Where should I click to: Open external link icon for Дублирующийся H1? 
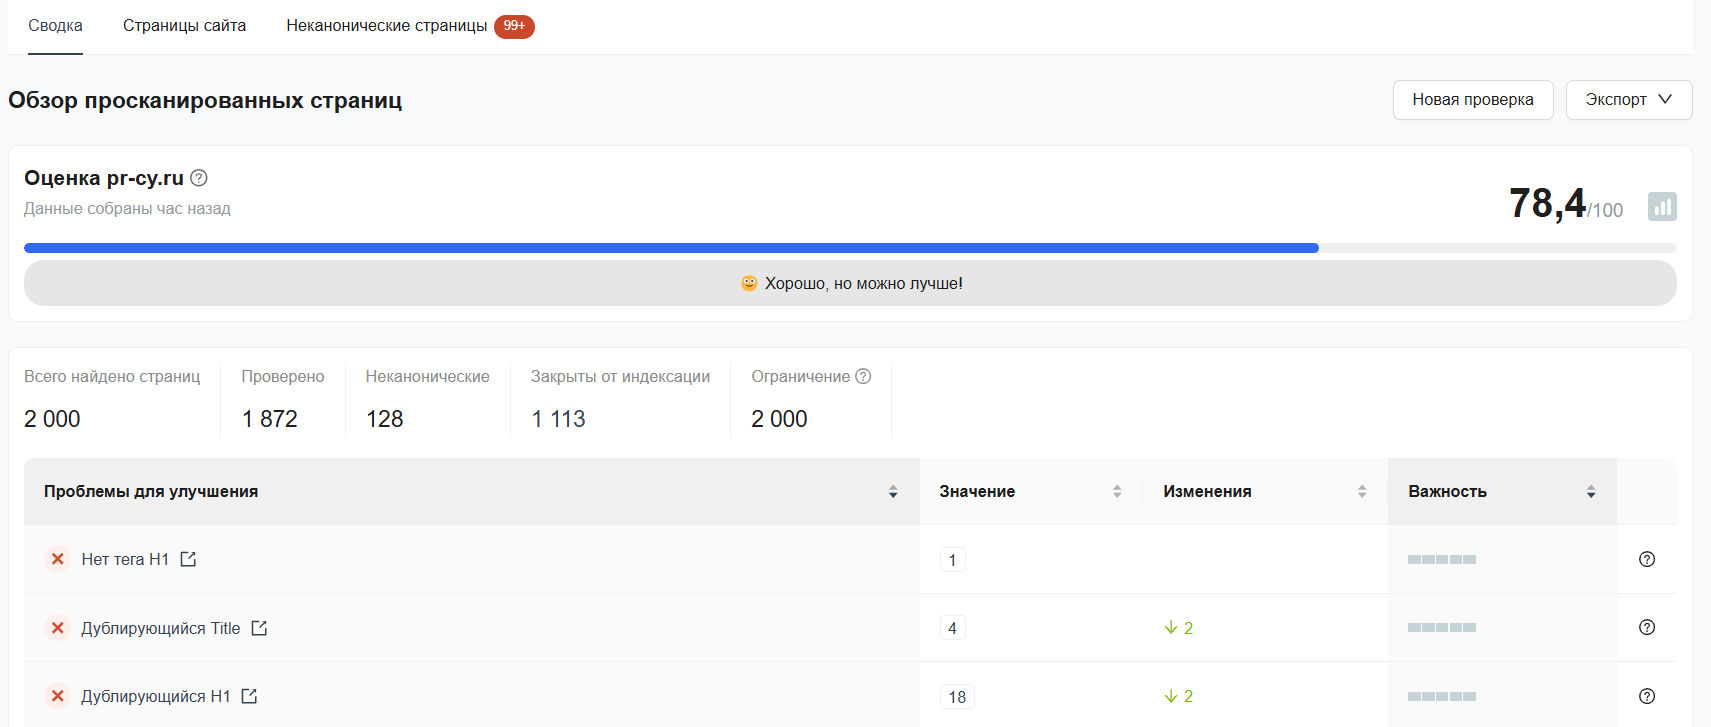249,696
